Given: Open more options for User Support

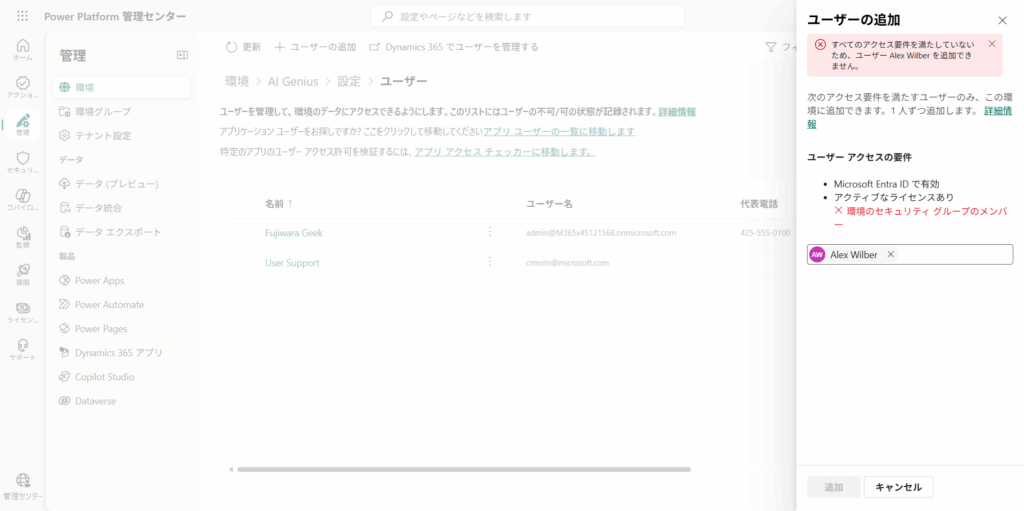Looking at the screenshot, I should [x=490, y=262].
